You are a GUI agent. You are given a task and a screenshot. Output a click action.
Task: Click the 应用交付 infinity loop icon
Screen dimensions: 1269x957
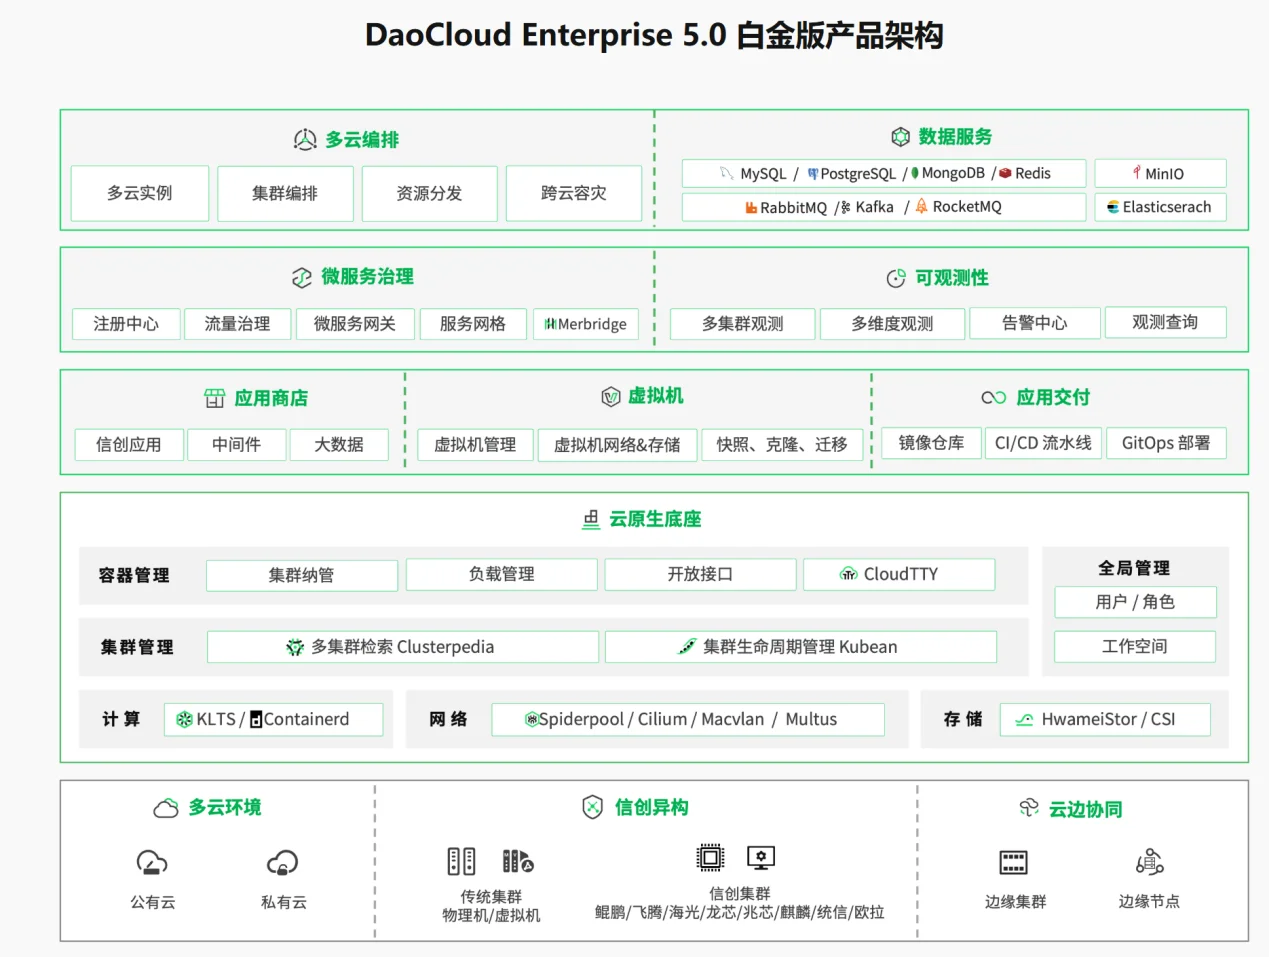[994, 397]
